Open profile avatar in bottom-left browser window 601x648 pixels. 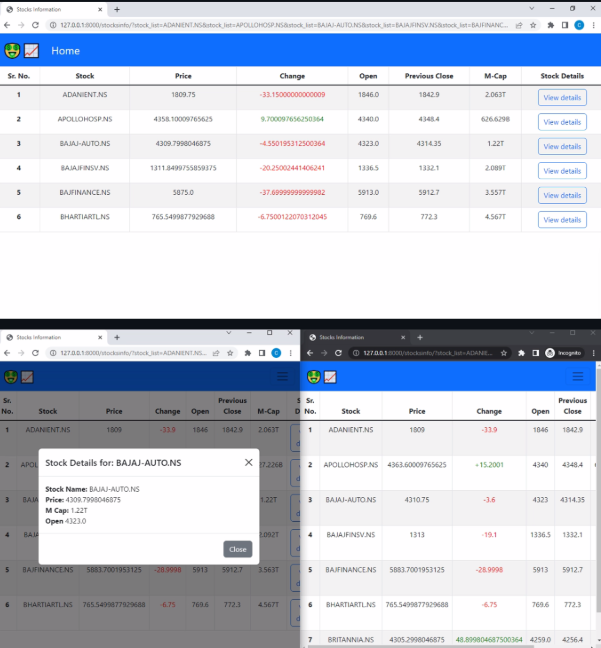click(276, 353)
